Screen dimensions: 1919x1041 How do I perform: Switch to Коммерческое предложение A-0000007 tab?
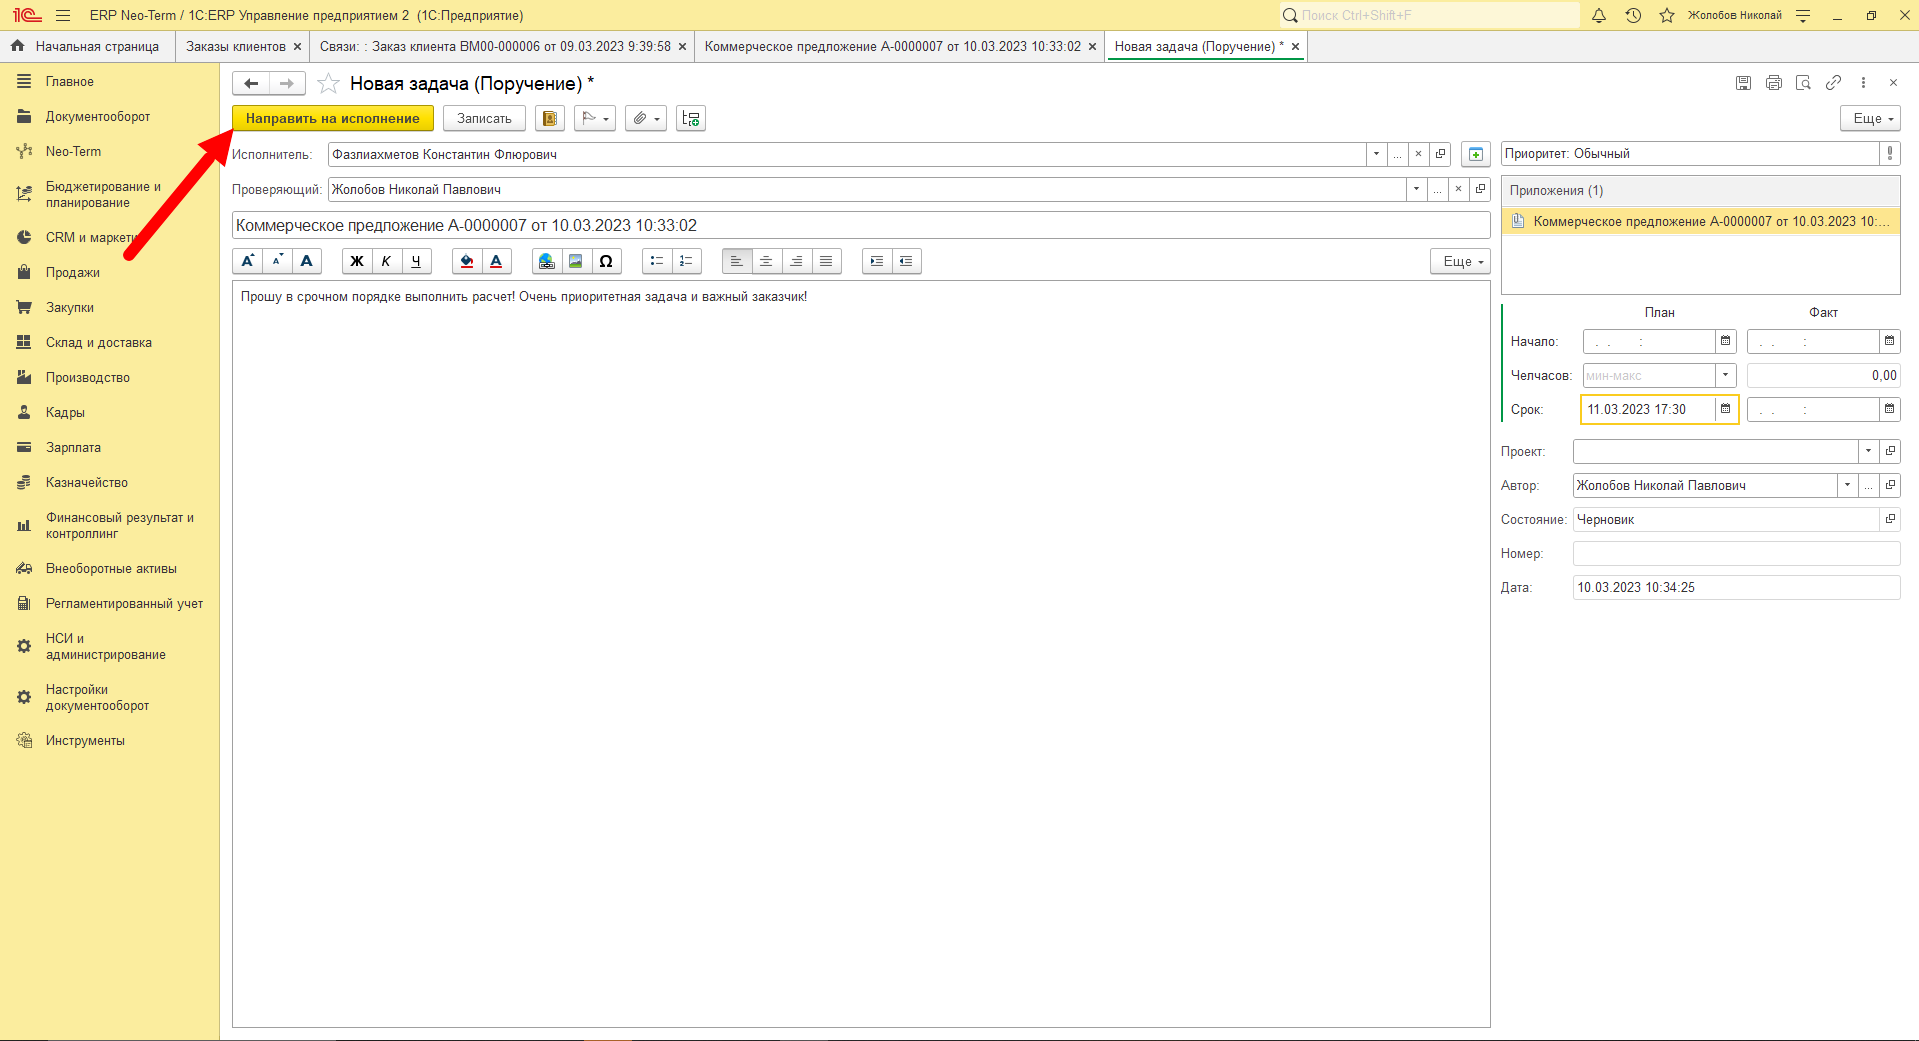point(893,46)
